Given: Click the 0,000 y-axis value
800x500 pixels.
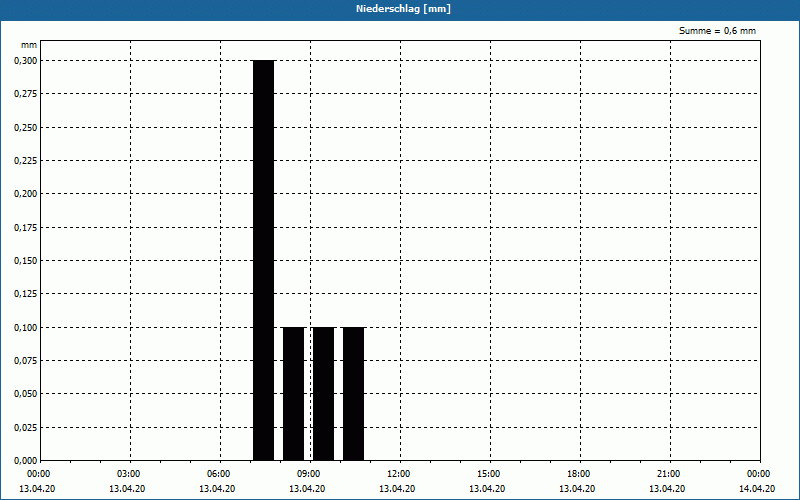Looking at the screenshot, I should tap(26, 461).
